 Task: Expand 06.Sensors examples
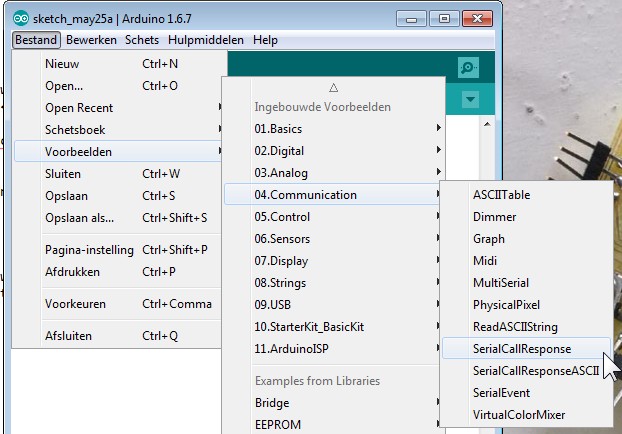334,239
